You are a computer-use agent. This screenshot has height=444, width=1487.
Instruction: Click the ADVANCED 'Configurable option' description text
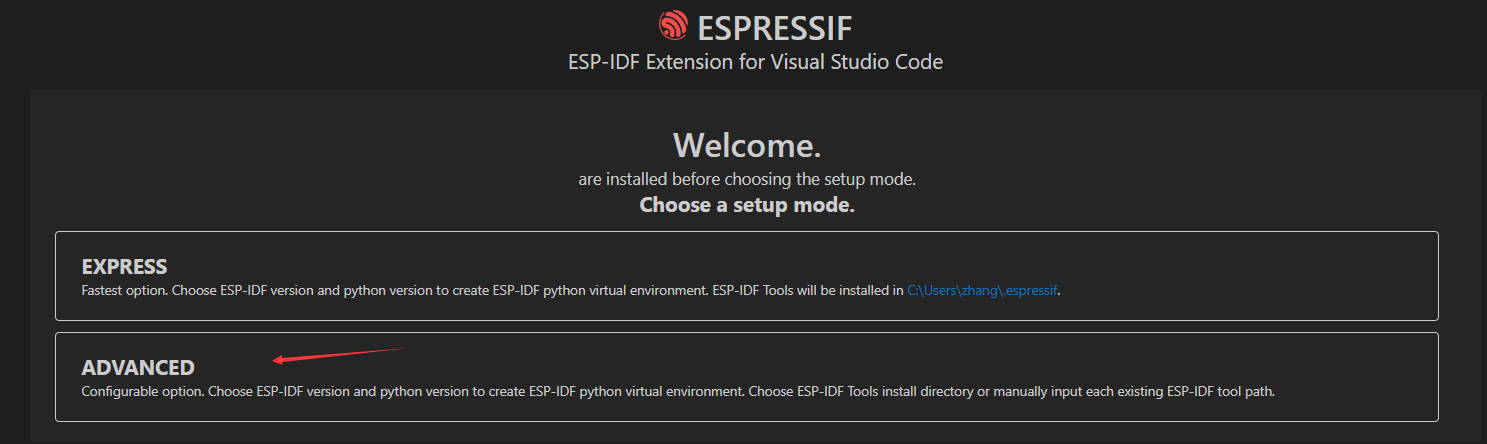[678, 391]
